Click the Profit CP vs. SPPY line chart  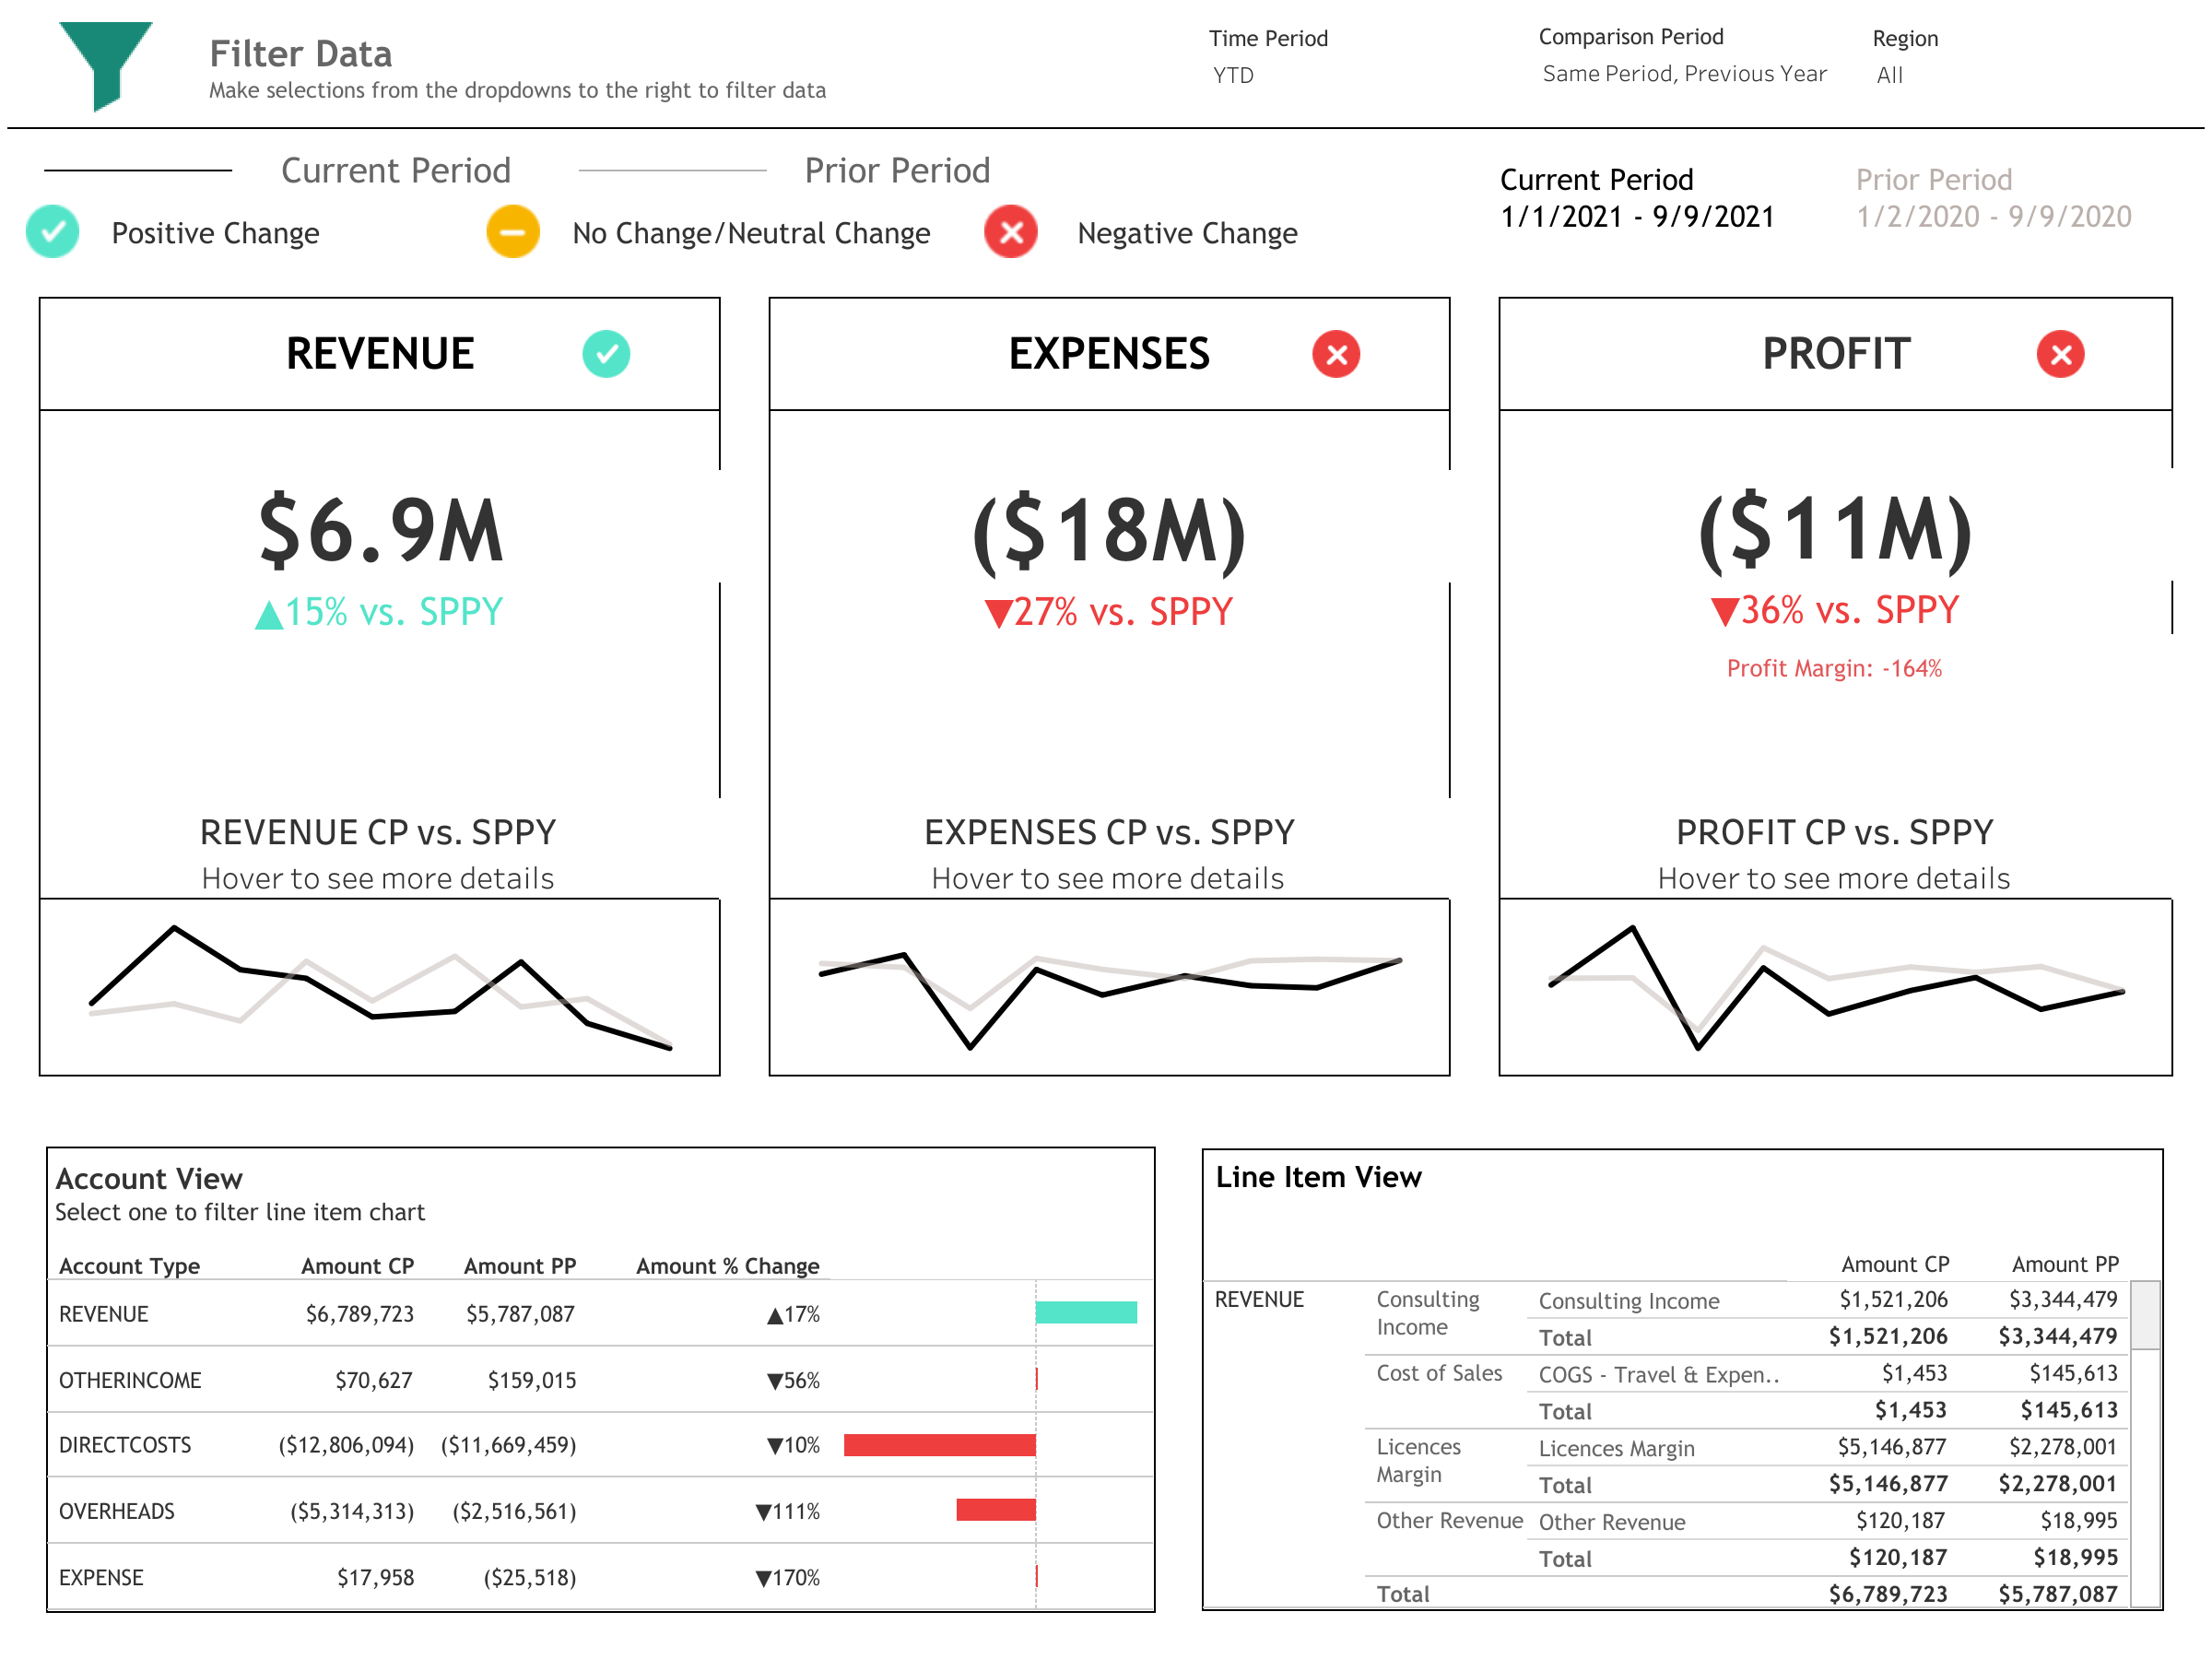[x=1835, y=987]
